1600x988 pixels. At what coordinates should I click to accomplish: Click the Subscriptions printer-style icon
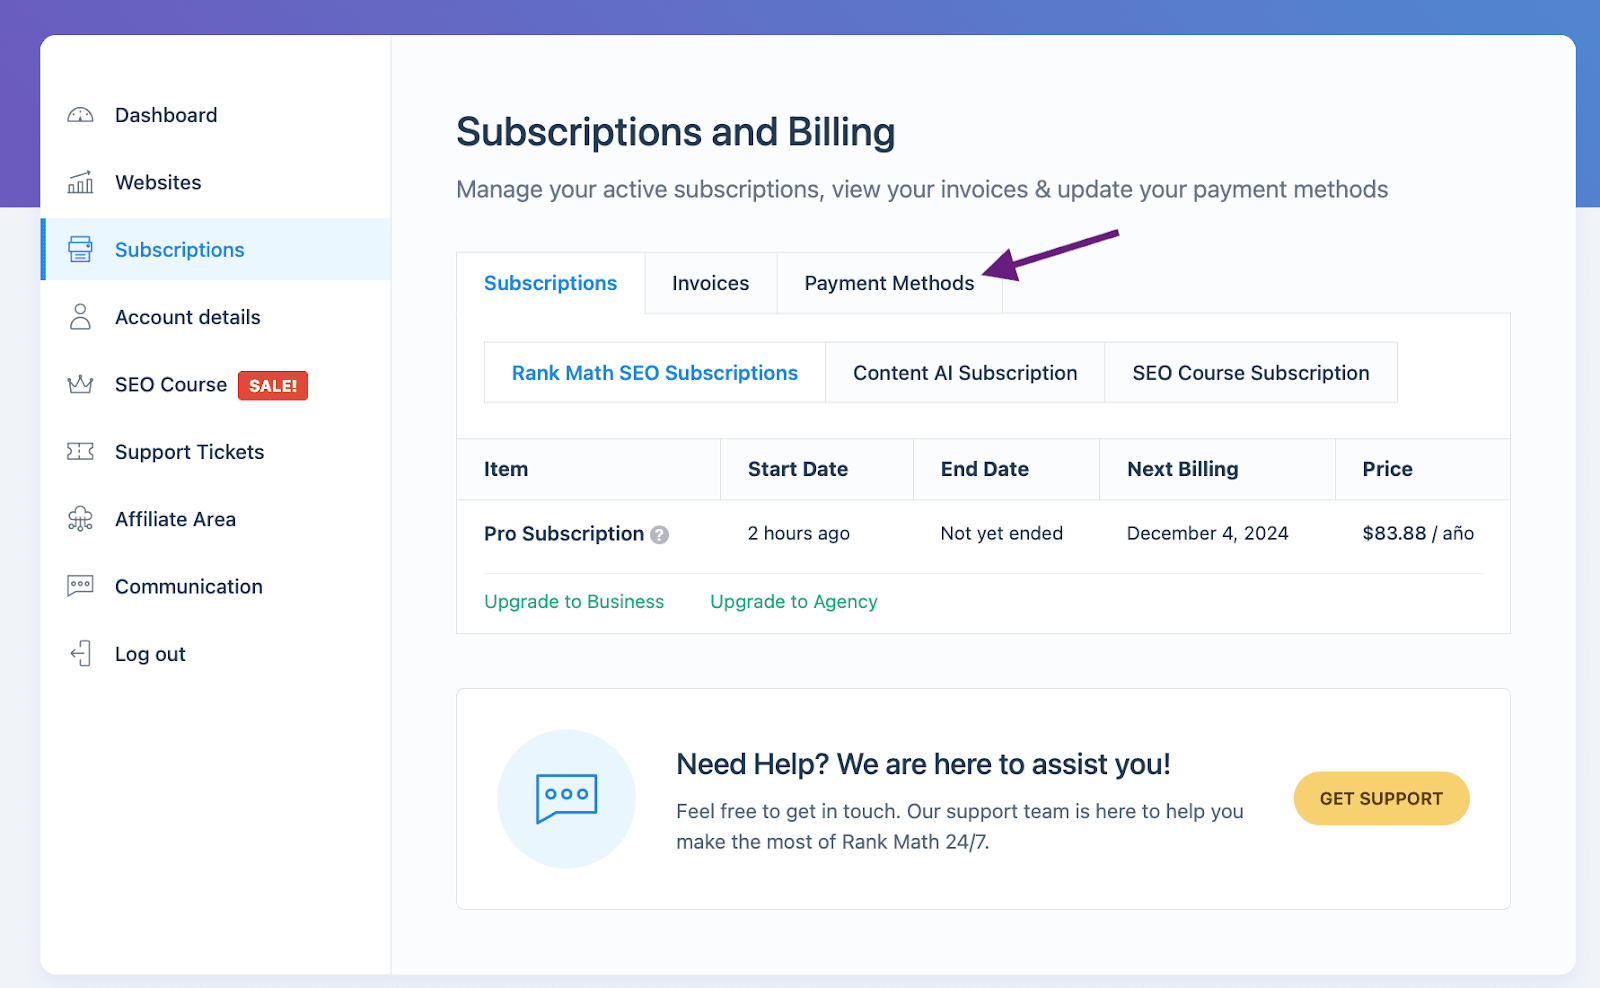tap(80, 249)
